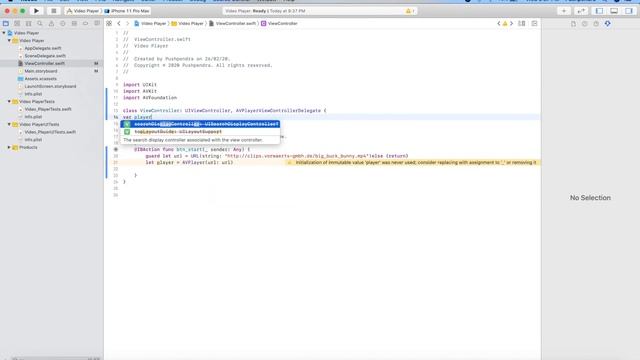This screenshot has width=640, height=360.
Task: Go back in editor history
Action: pyautogui.click(x=119, y=24)
